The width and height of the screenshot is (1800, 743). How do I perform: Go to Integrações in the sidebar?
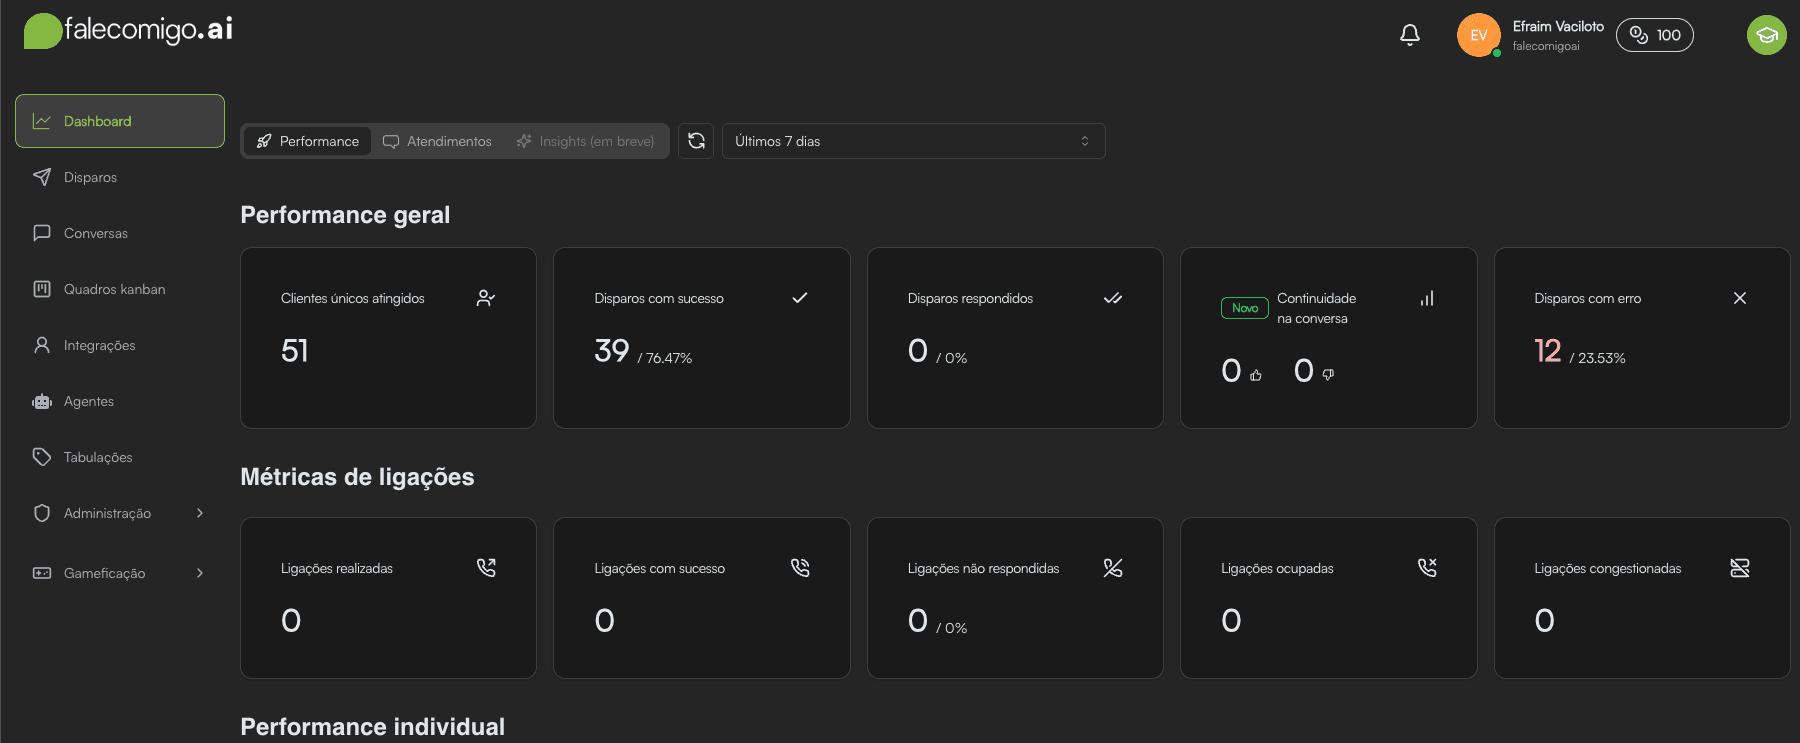tap(120, 345)
